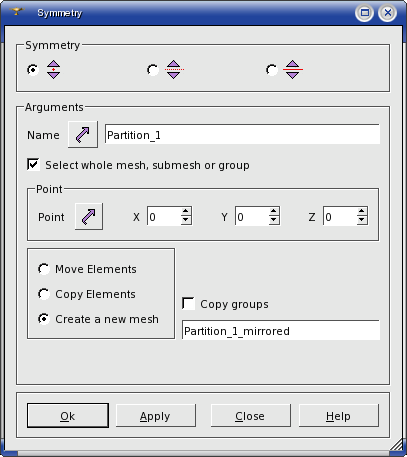Increase the X coordinate with up arrow
The image size is (407, 457).
coord(186,211)
